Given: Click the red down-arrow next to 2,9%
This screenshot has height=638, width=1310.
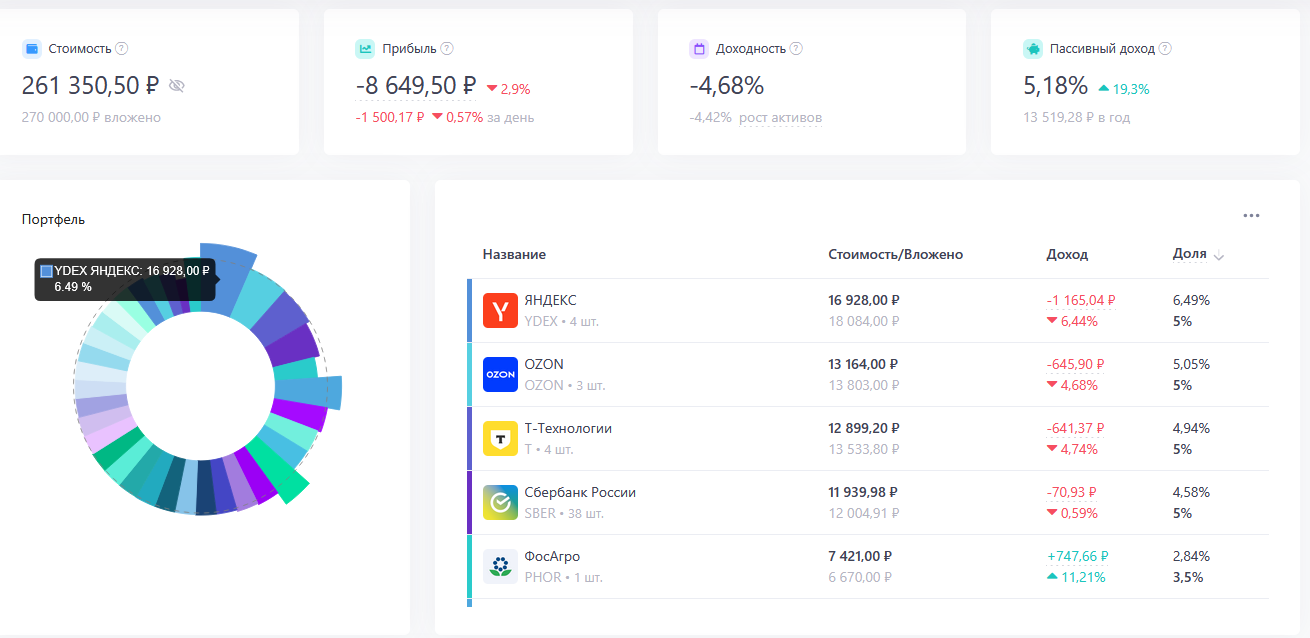Looking at the screenshot, I should tap(492, 89).
